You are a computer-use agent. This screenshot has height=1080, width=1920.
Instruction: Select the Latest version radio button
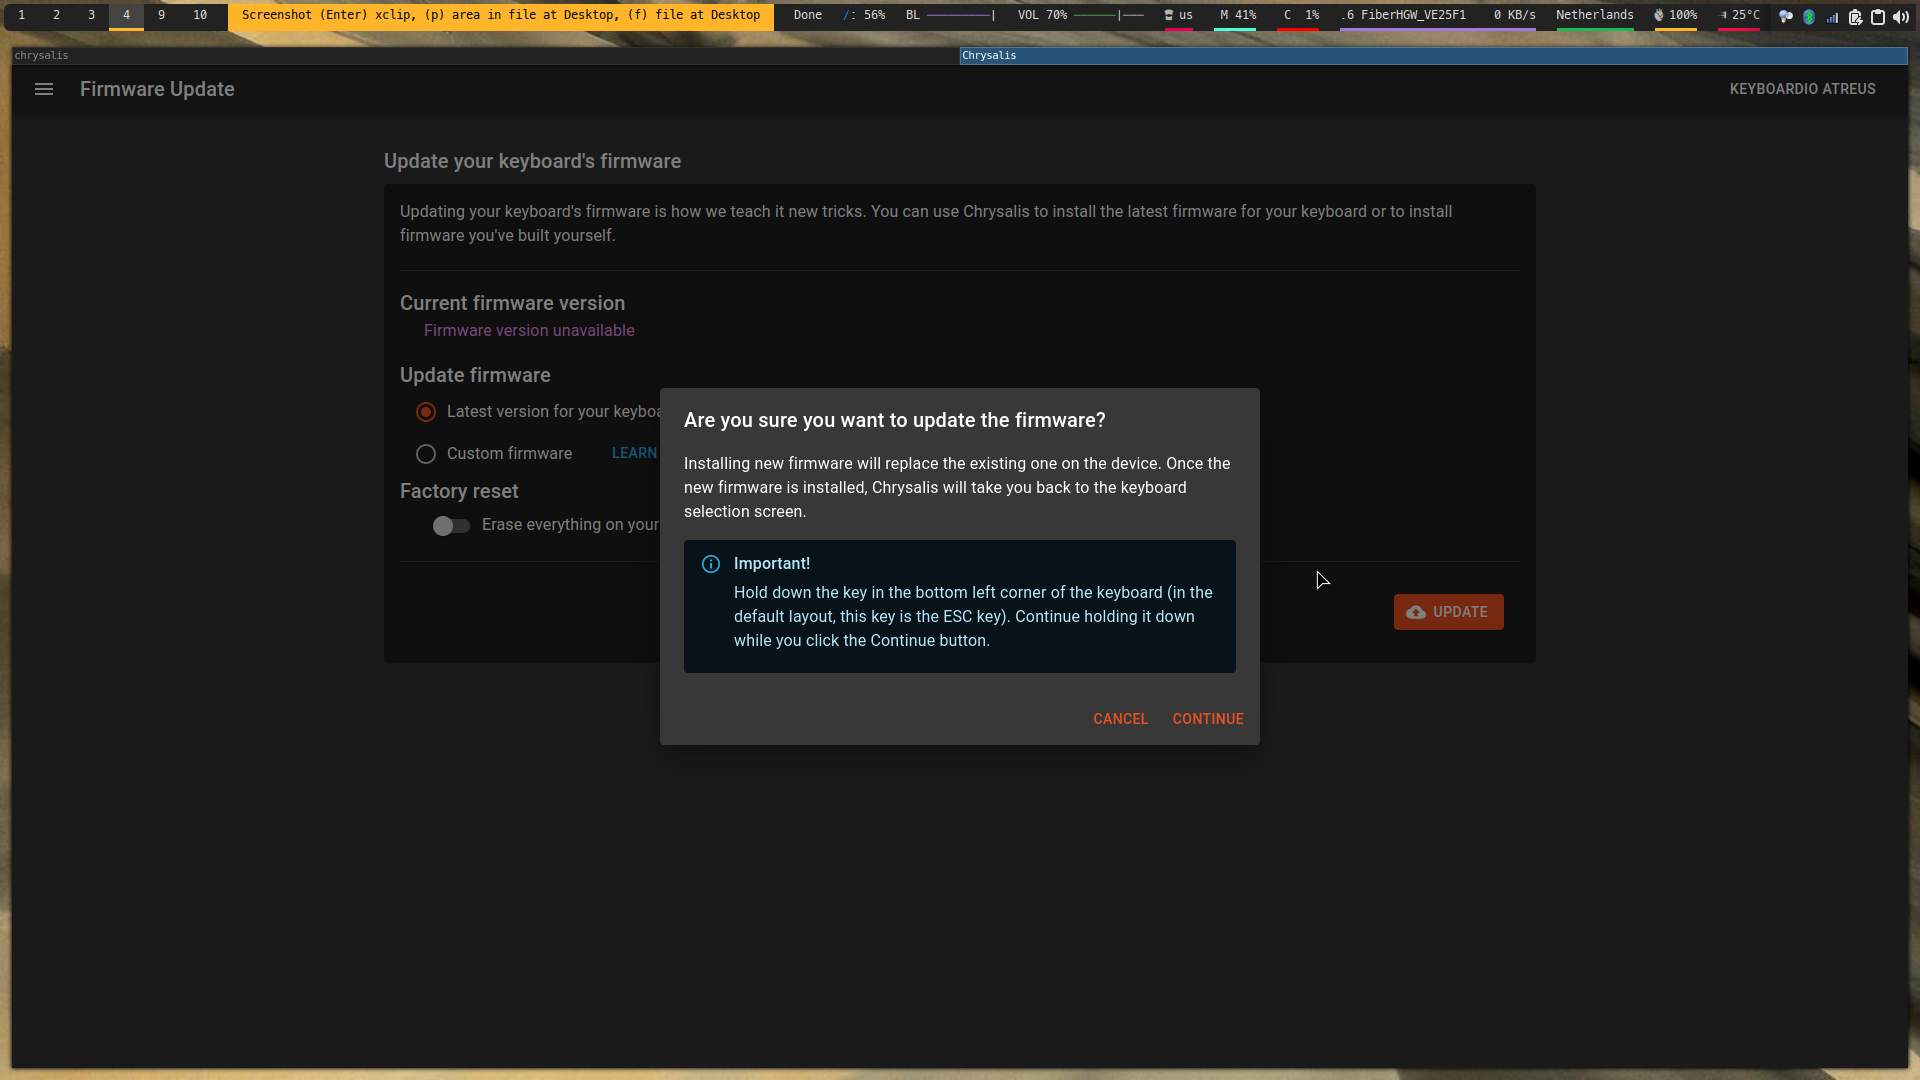pos(425,411)
